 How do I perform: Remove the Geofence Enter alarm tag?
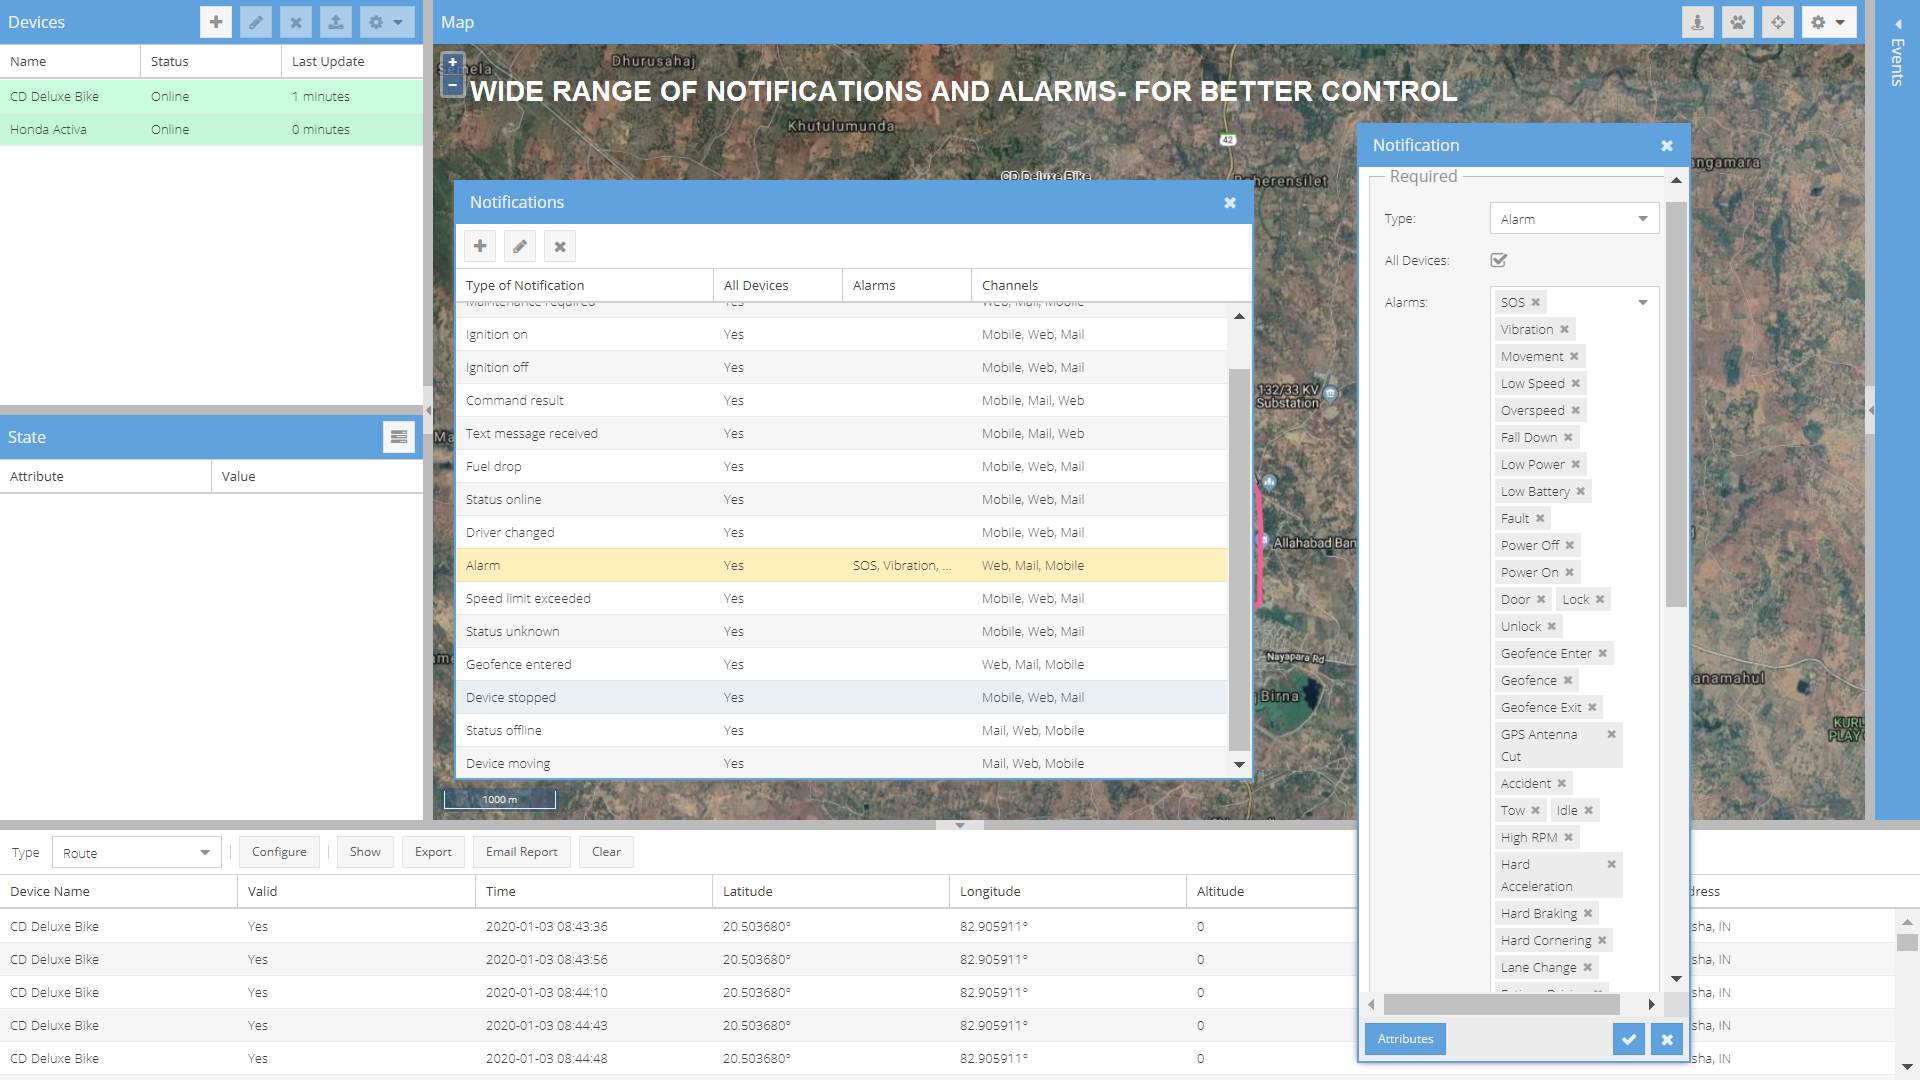click(1603, 653)
